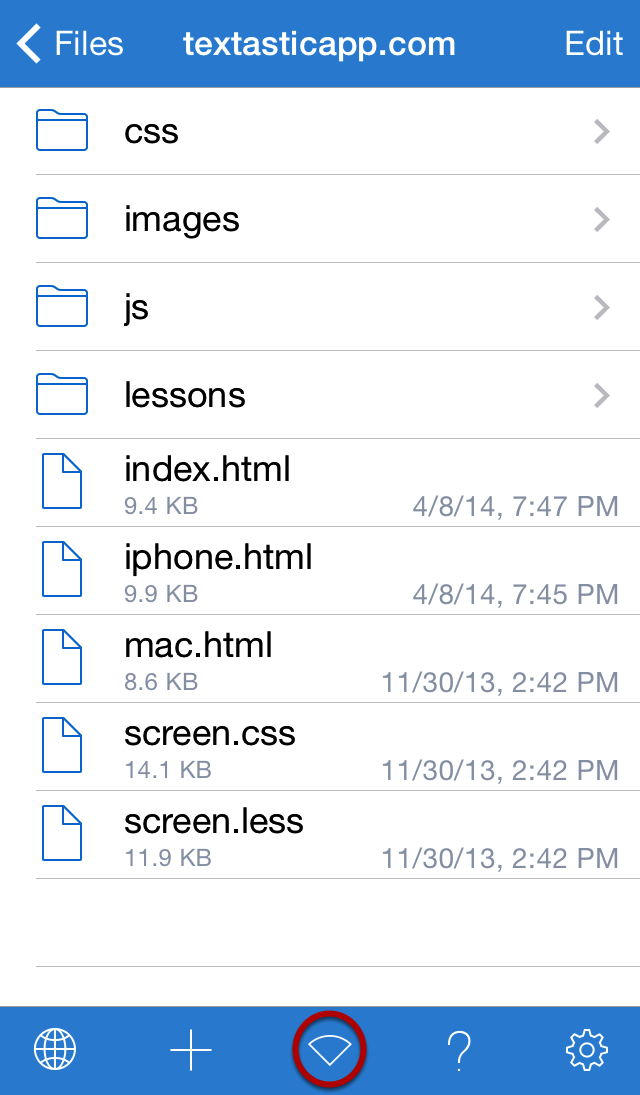Open the globe web browser icon

coord(55,1049)
